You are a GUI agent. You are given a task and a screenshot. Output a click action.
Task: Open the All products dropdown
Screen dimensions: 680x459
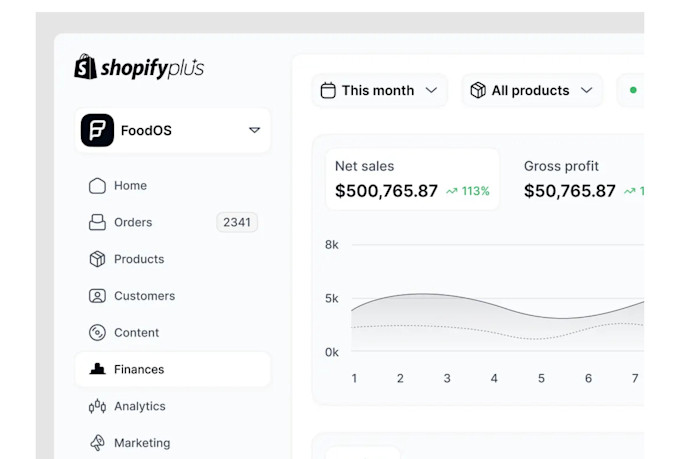(532, 90)
